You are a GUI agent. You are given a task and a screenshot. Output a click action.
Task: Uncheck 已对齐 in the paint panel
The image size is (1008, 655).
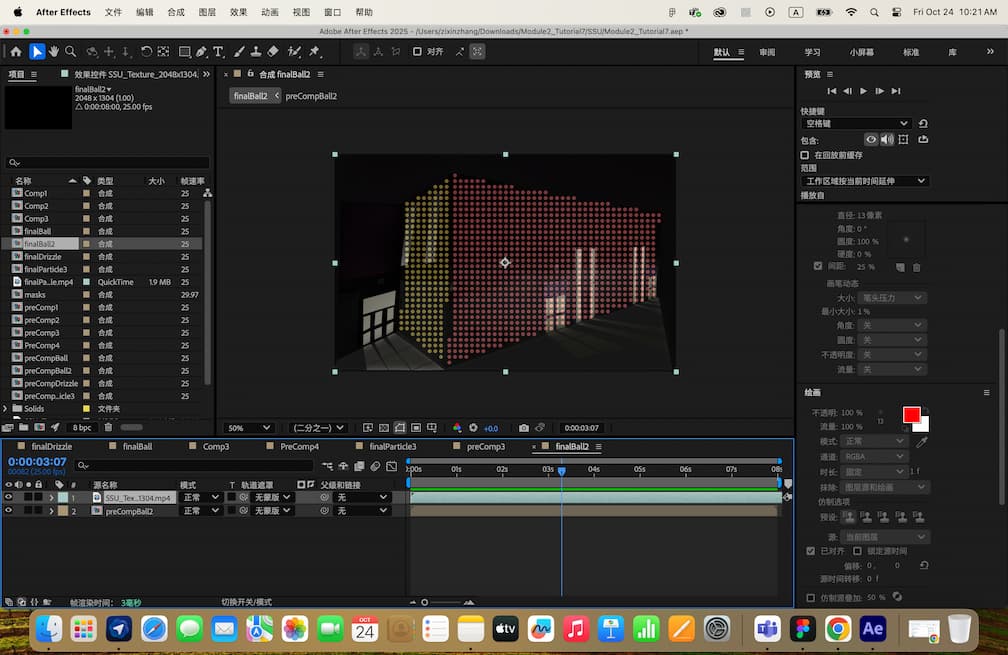click(811, 550)
